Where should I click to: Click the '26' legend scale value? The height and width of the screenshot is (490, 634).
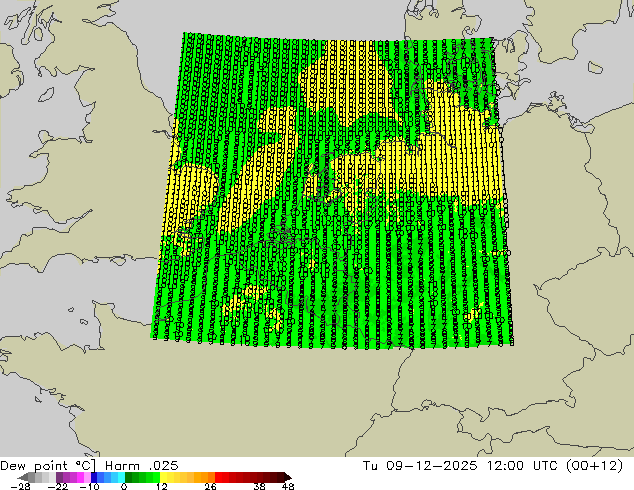(x=210, y=486)
